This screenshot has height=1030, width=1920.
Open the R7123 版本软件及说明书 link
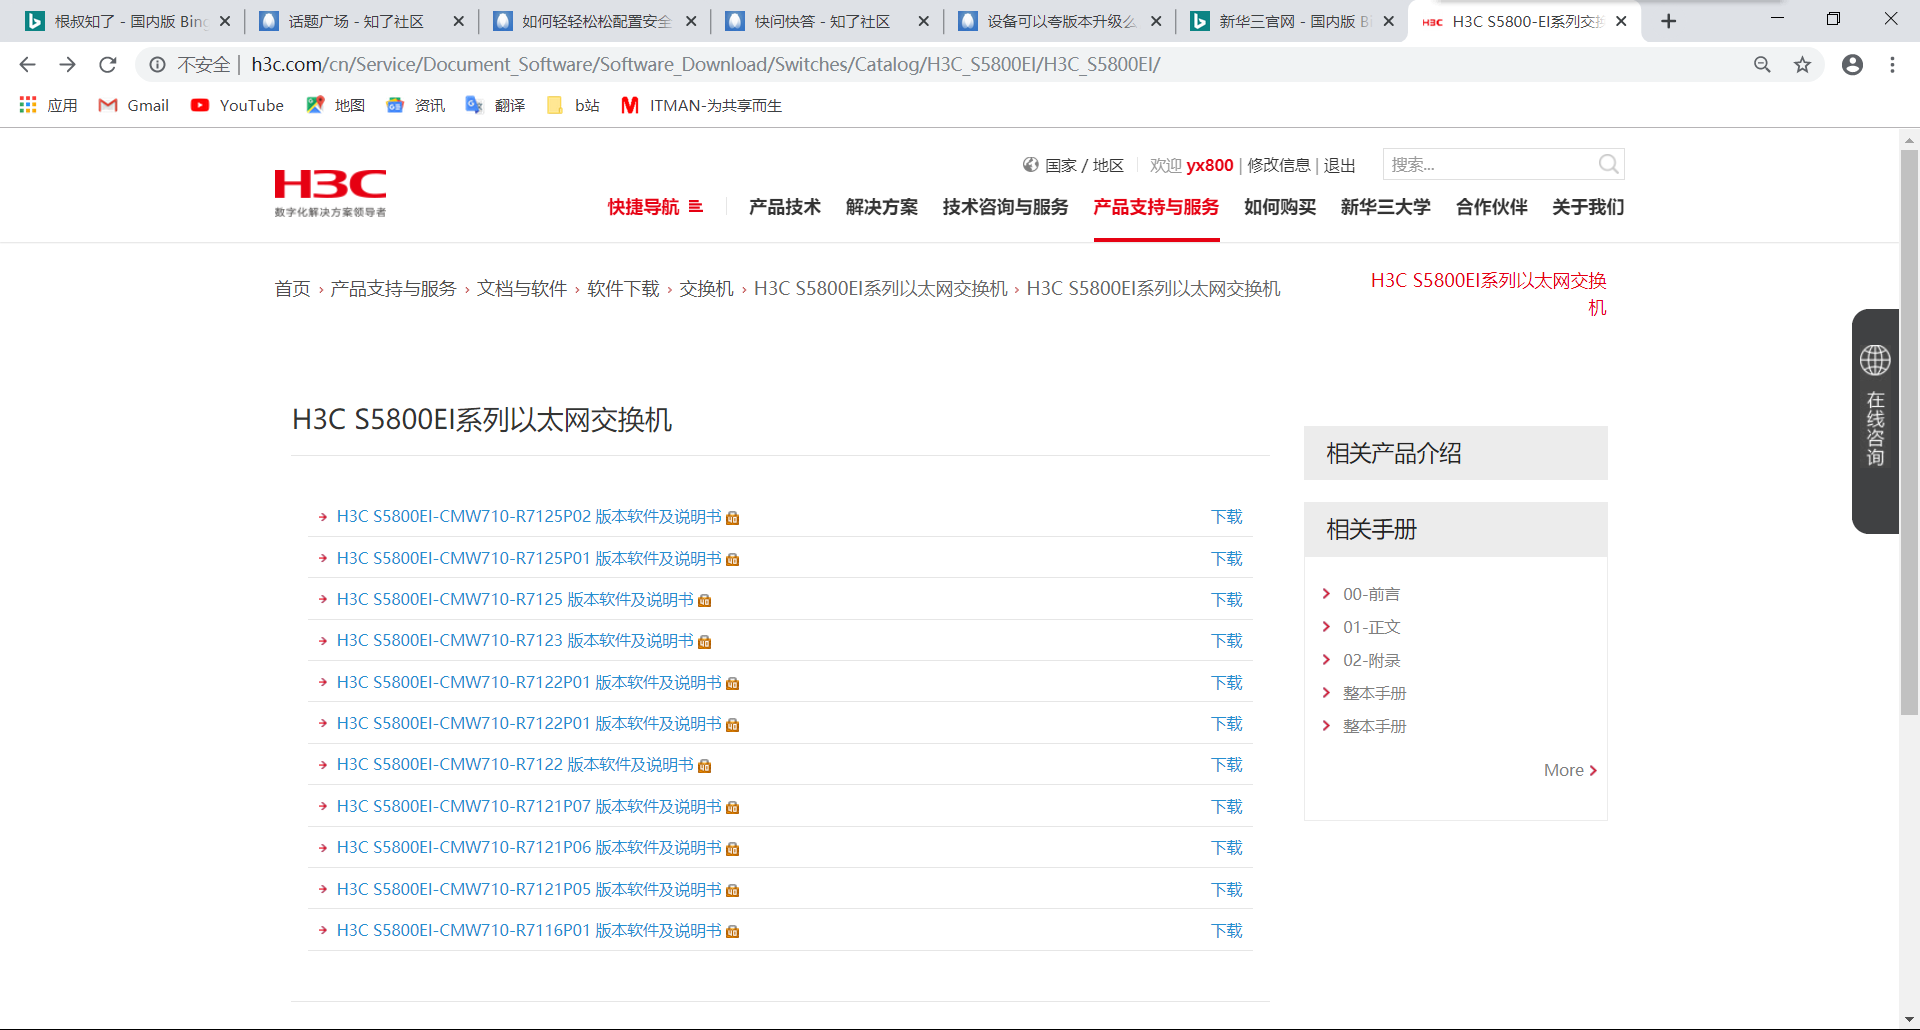(x=515, y=641)
